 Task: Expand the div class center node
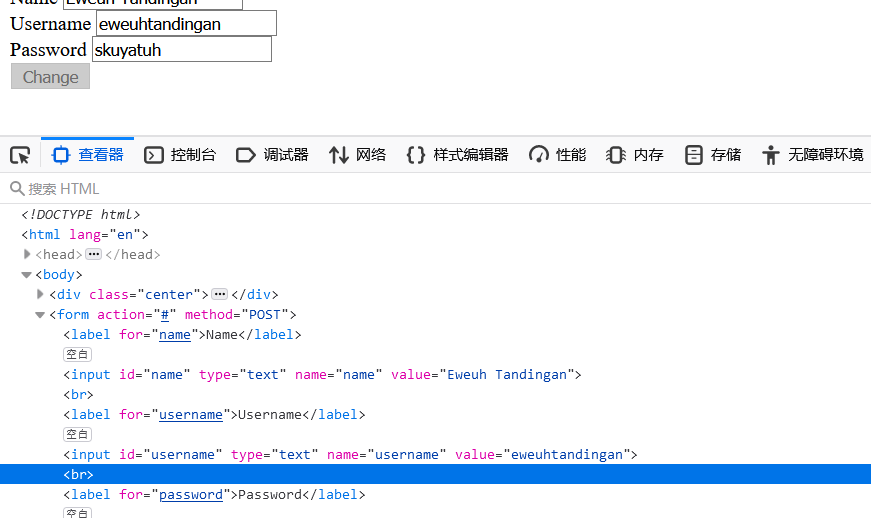click(40, 294)
